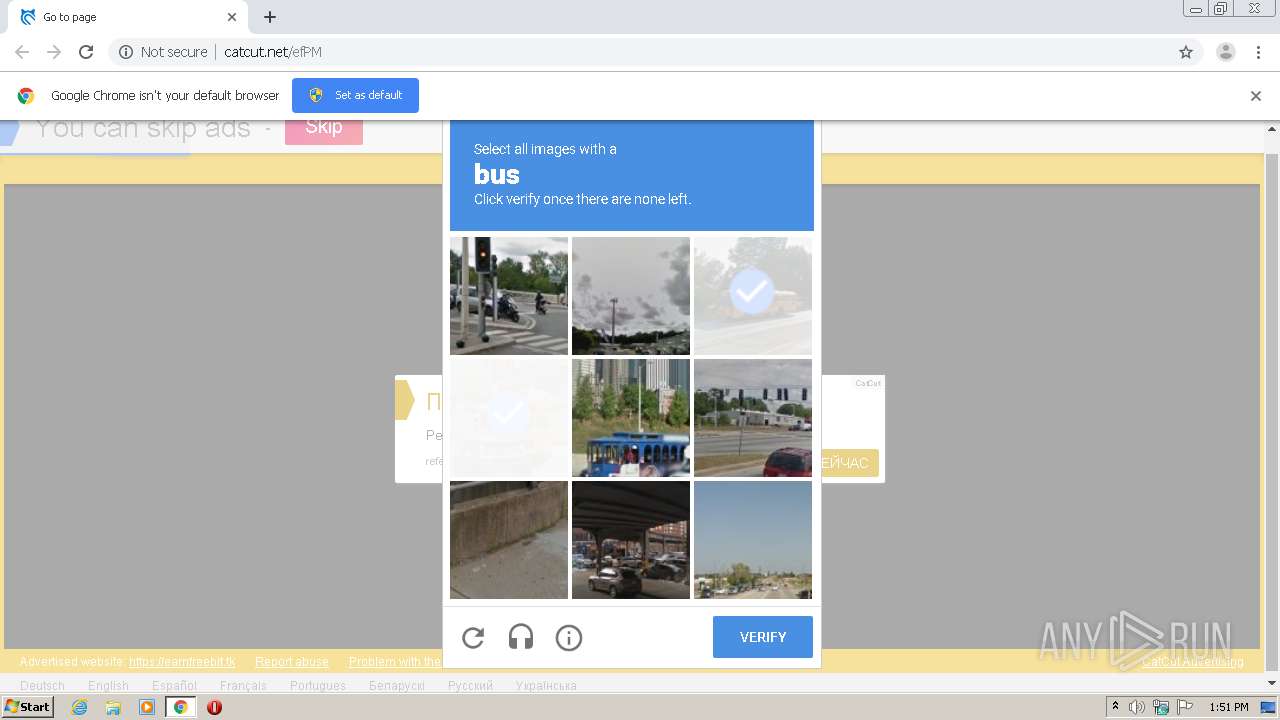Launch Internet Explorer from taskbar
This screenshot has width=1280, height=720.
click(79, 707)
